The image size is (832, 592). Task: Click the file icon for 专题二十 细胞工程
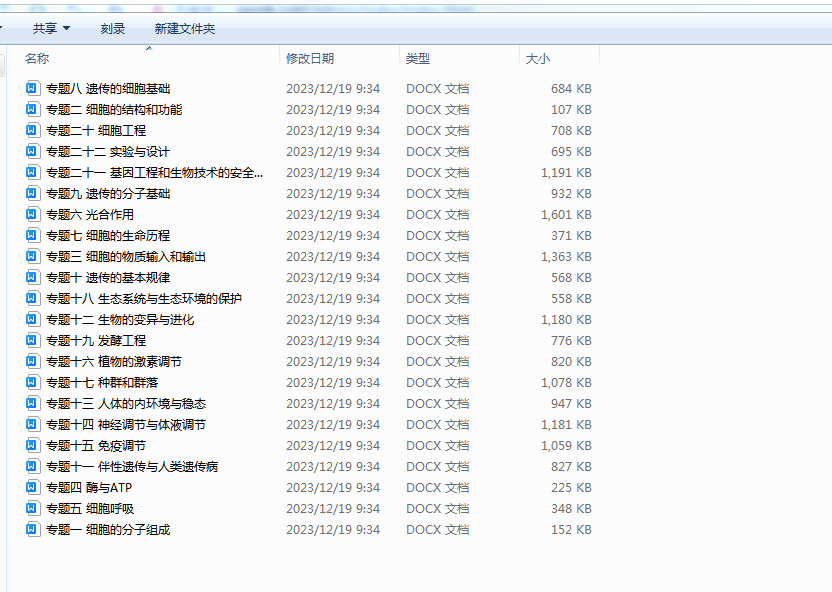pyautogui.click(x=33, y=131)
